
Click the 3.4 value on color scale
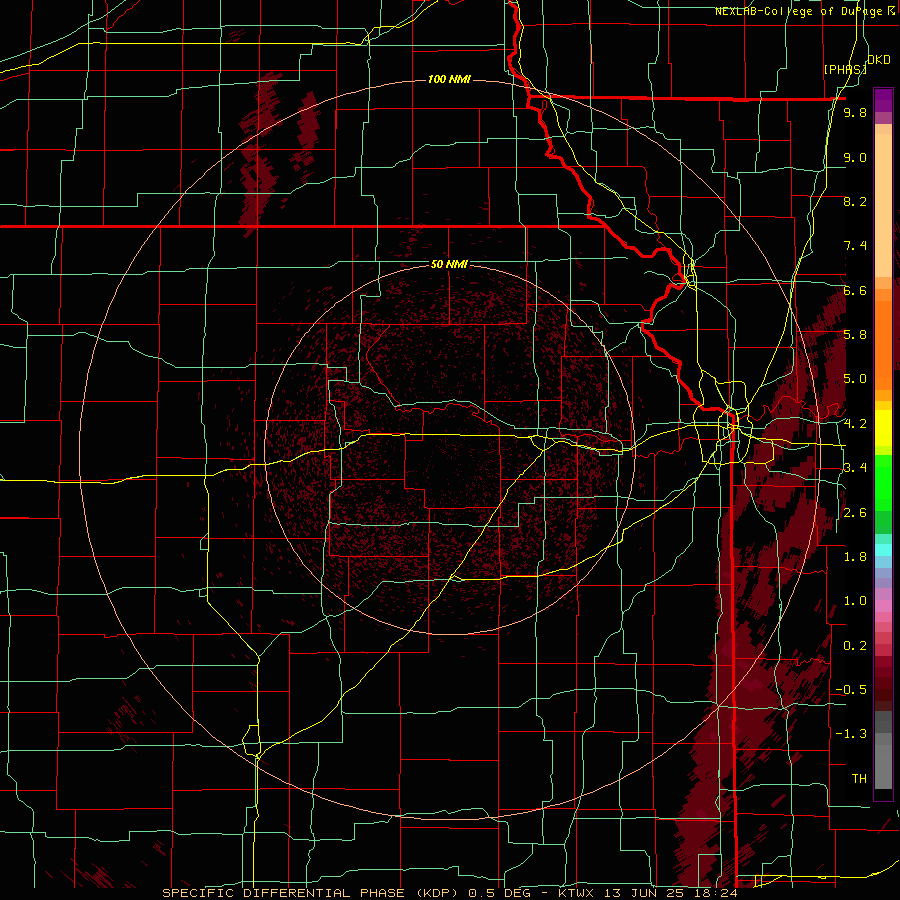point(855,468)
